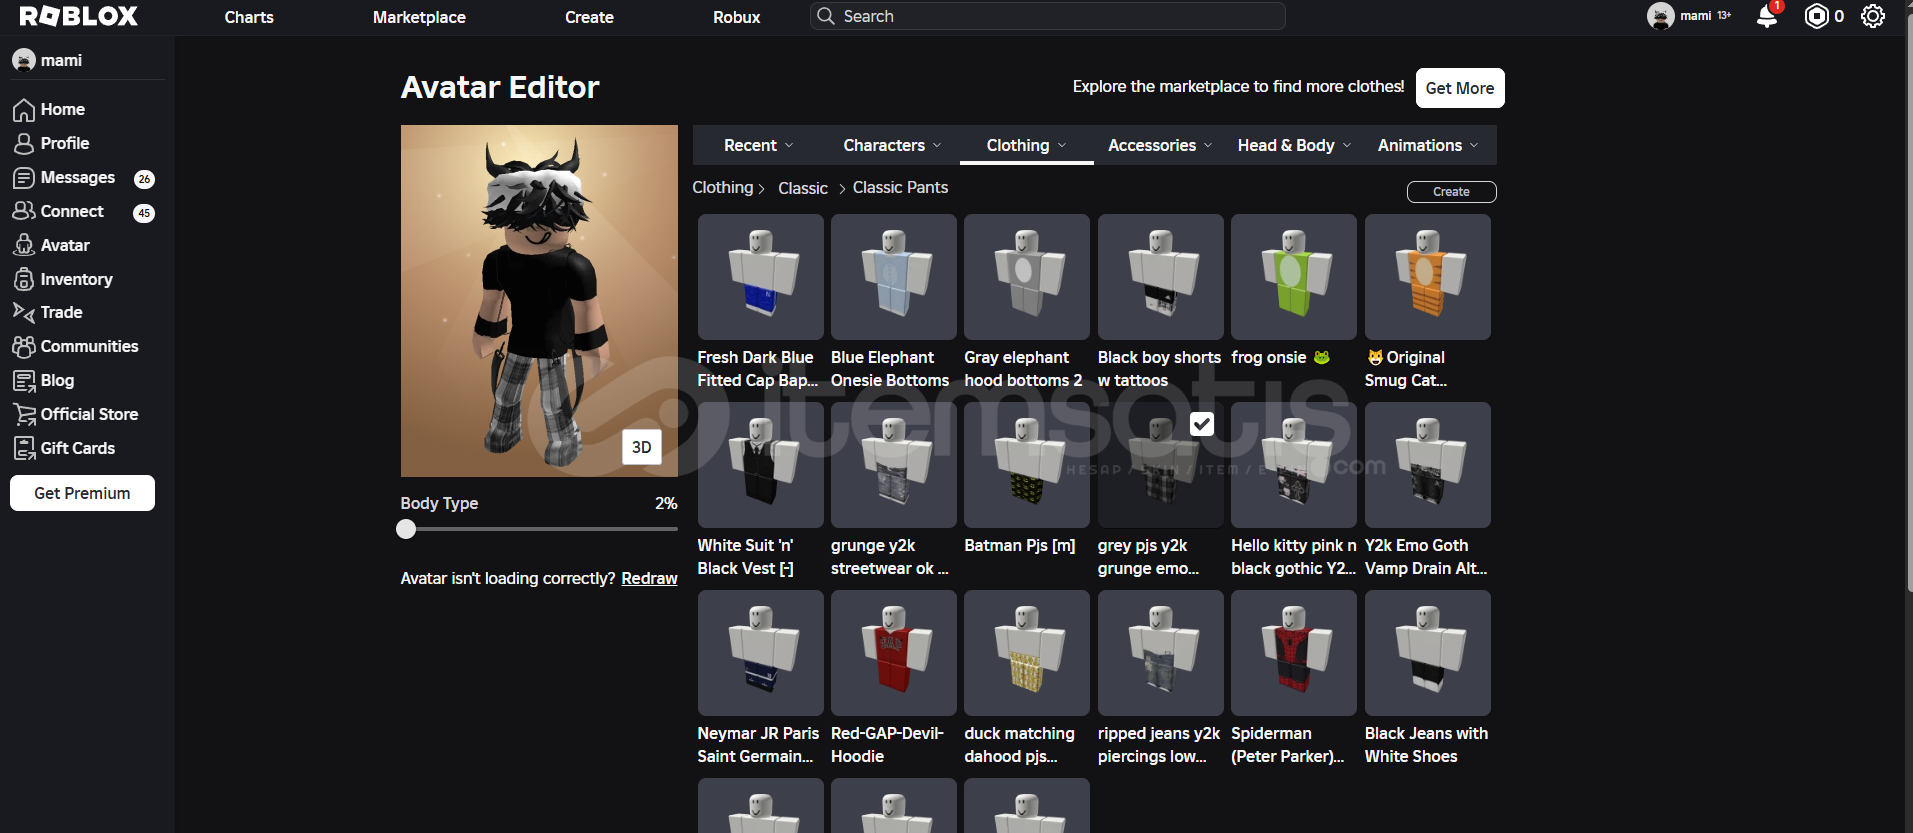
Task: Select duck matching dahood pjs thumbnail
Action: tap(1027, 653)
